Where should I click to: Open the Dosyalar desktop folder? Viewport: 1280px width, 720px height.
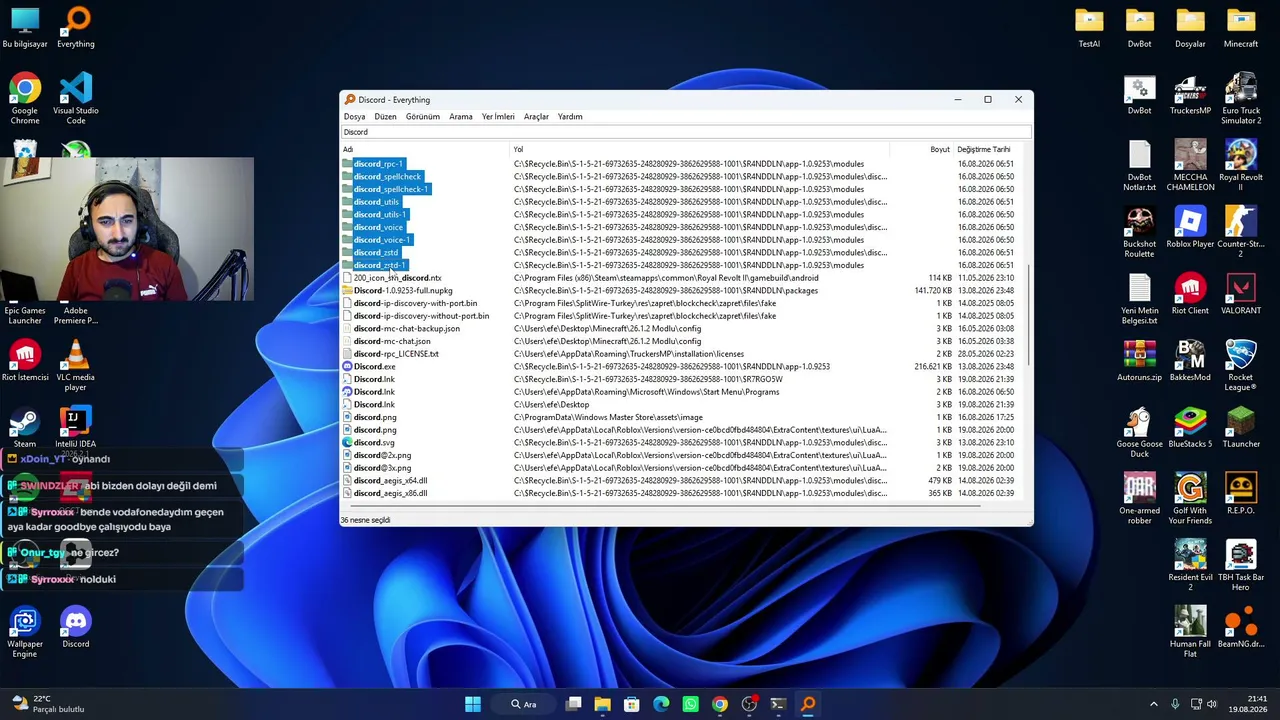[x=1190, y=28]
